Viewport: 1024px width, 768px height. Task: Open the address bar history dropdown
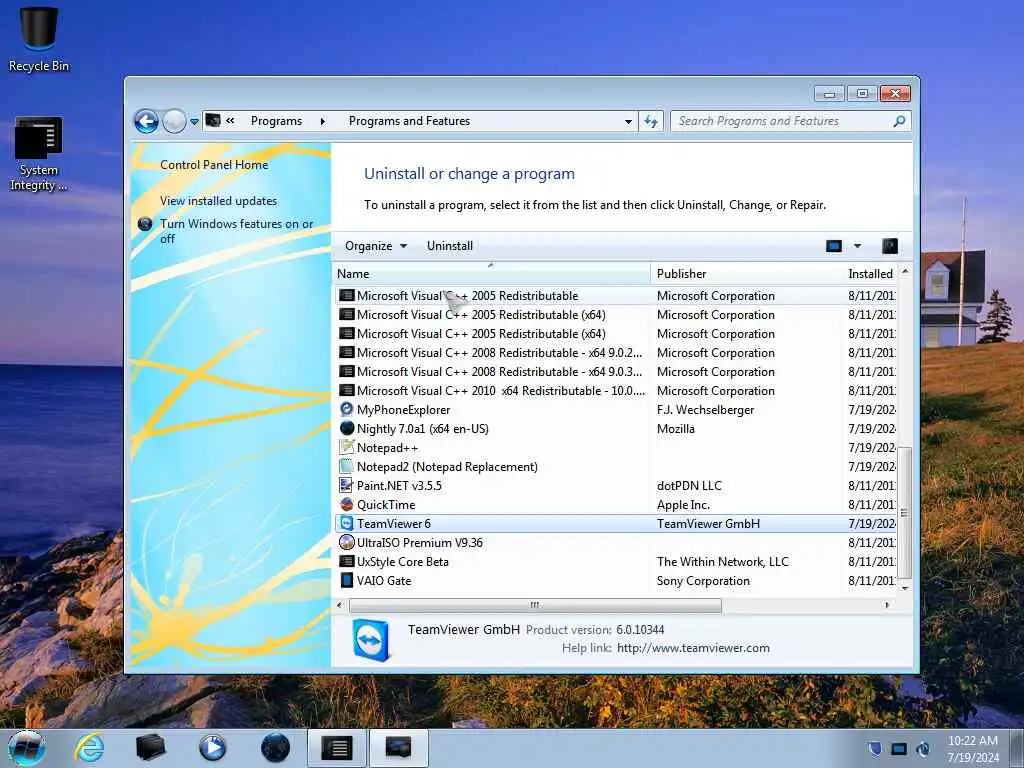click(x=628, y=121)
